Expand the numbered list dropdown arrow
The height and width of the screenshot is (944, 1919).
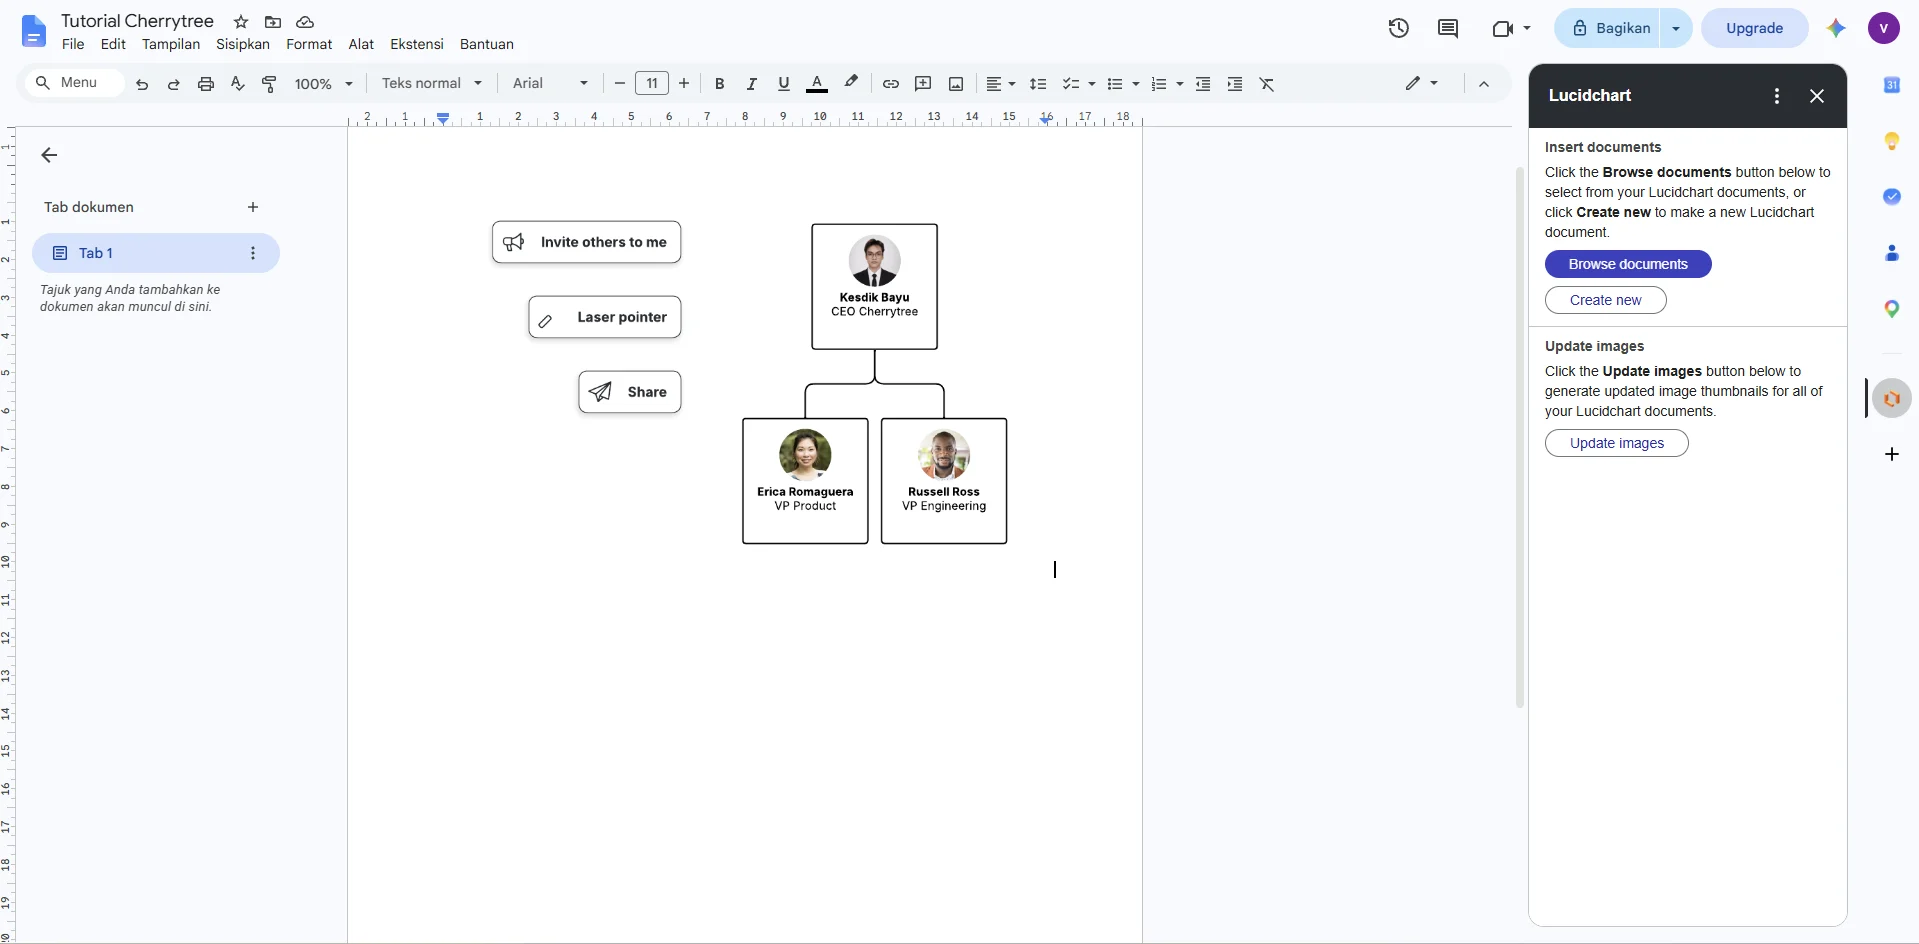point(1180,84)
